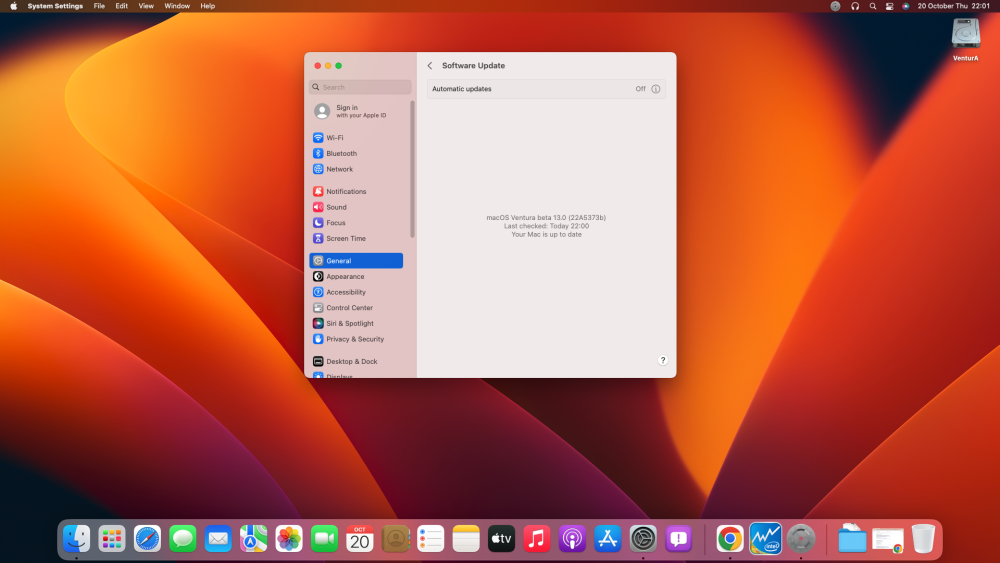The image size is (1000, 563).
Task: Open Mail from the Dock
Action: tap(218, 539)
